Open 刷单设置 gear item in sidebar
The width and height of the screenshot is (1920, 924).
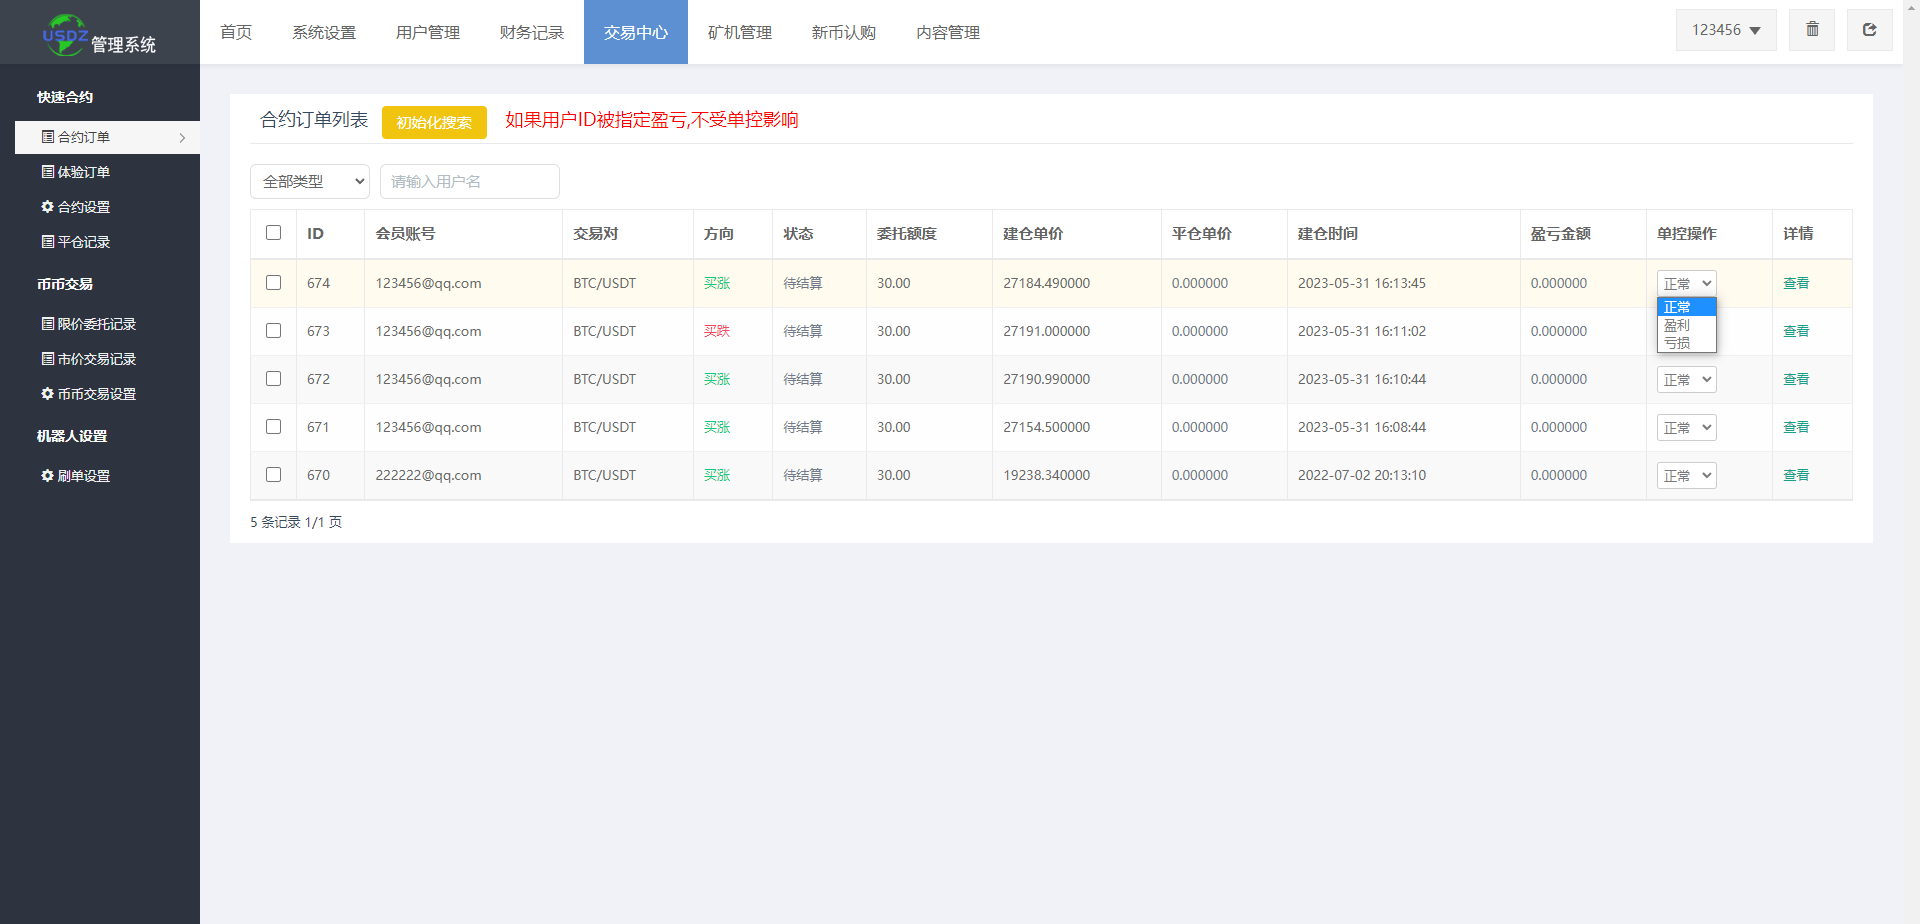click(76, 476)
